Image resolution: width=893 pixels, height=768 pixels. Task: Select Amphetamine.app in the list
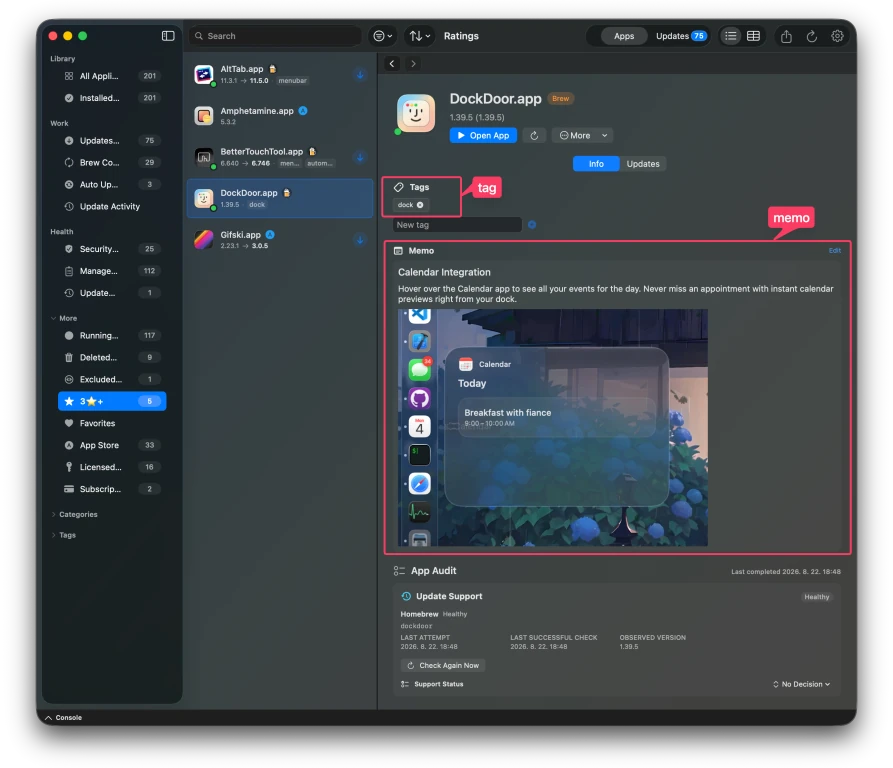pyautogui.click(x=280, y=116)
